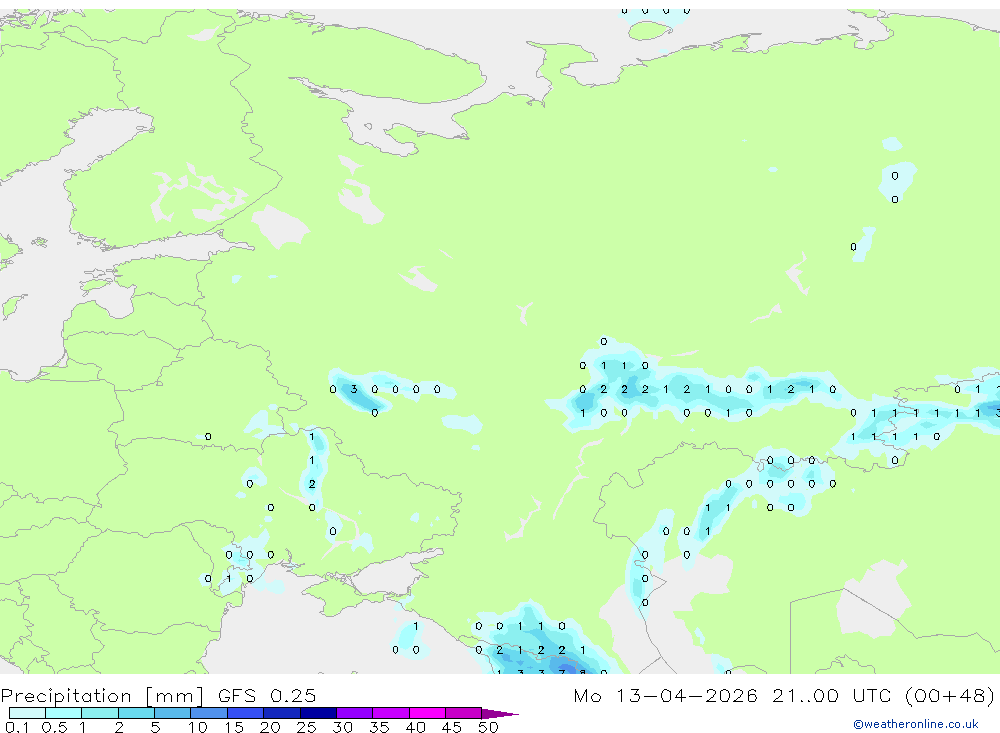This screenshot has height=733, width=1000.
Task: Click the 45–50 mm legend color swatch
Action: 464,713
